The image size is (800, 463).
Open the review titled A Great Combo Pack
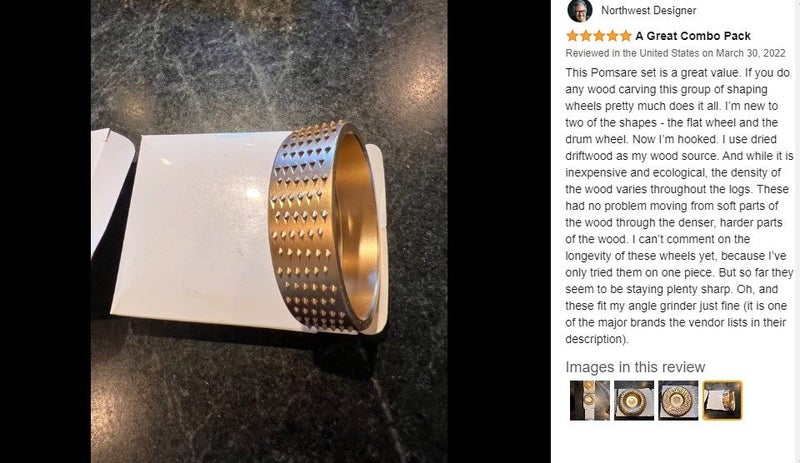(693, 36)
